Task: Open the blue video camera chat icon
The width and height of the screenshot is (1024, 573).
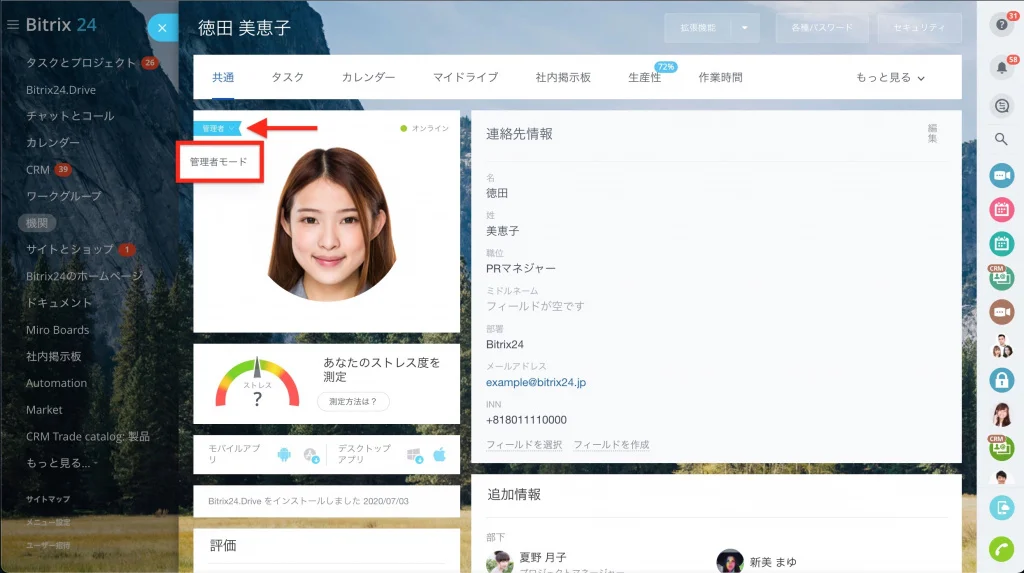Action: (x=1001, y=175)
